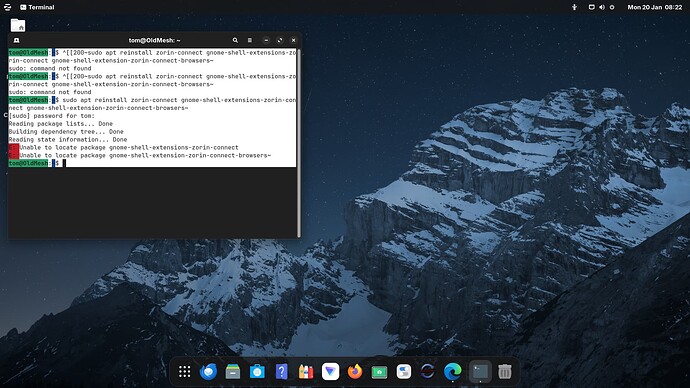Open the terminal hamburger menu
This screenshot has height=388, width=690.
(x=250, y=40)
